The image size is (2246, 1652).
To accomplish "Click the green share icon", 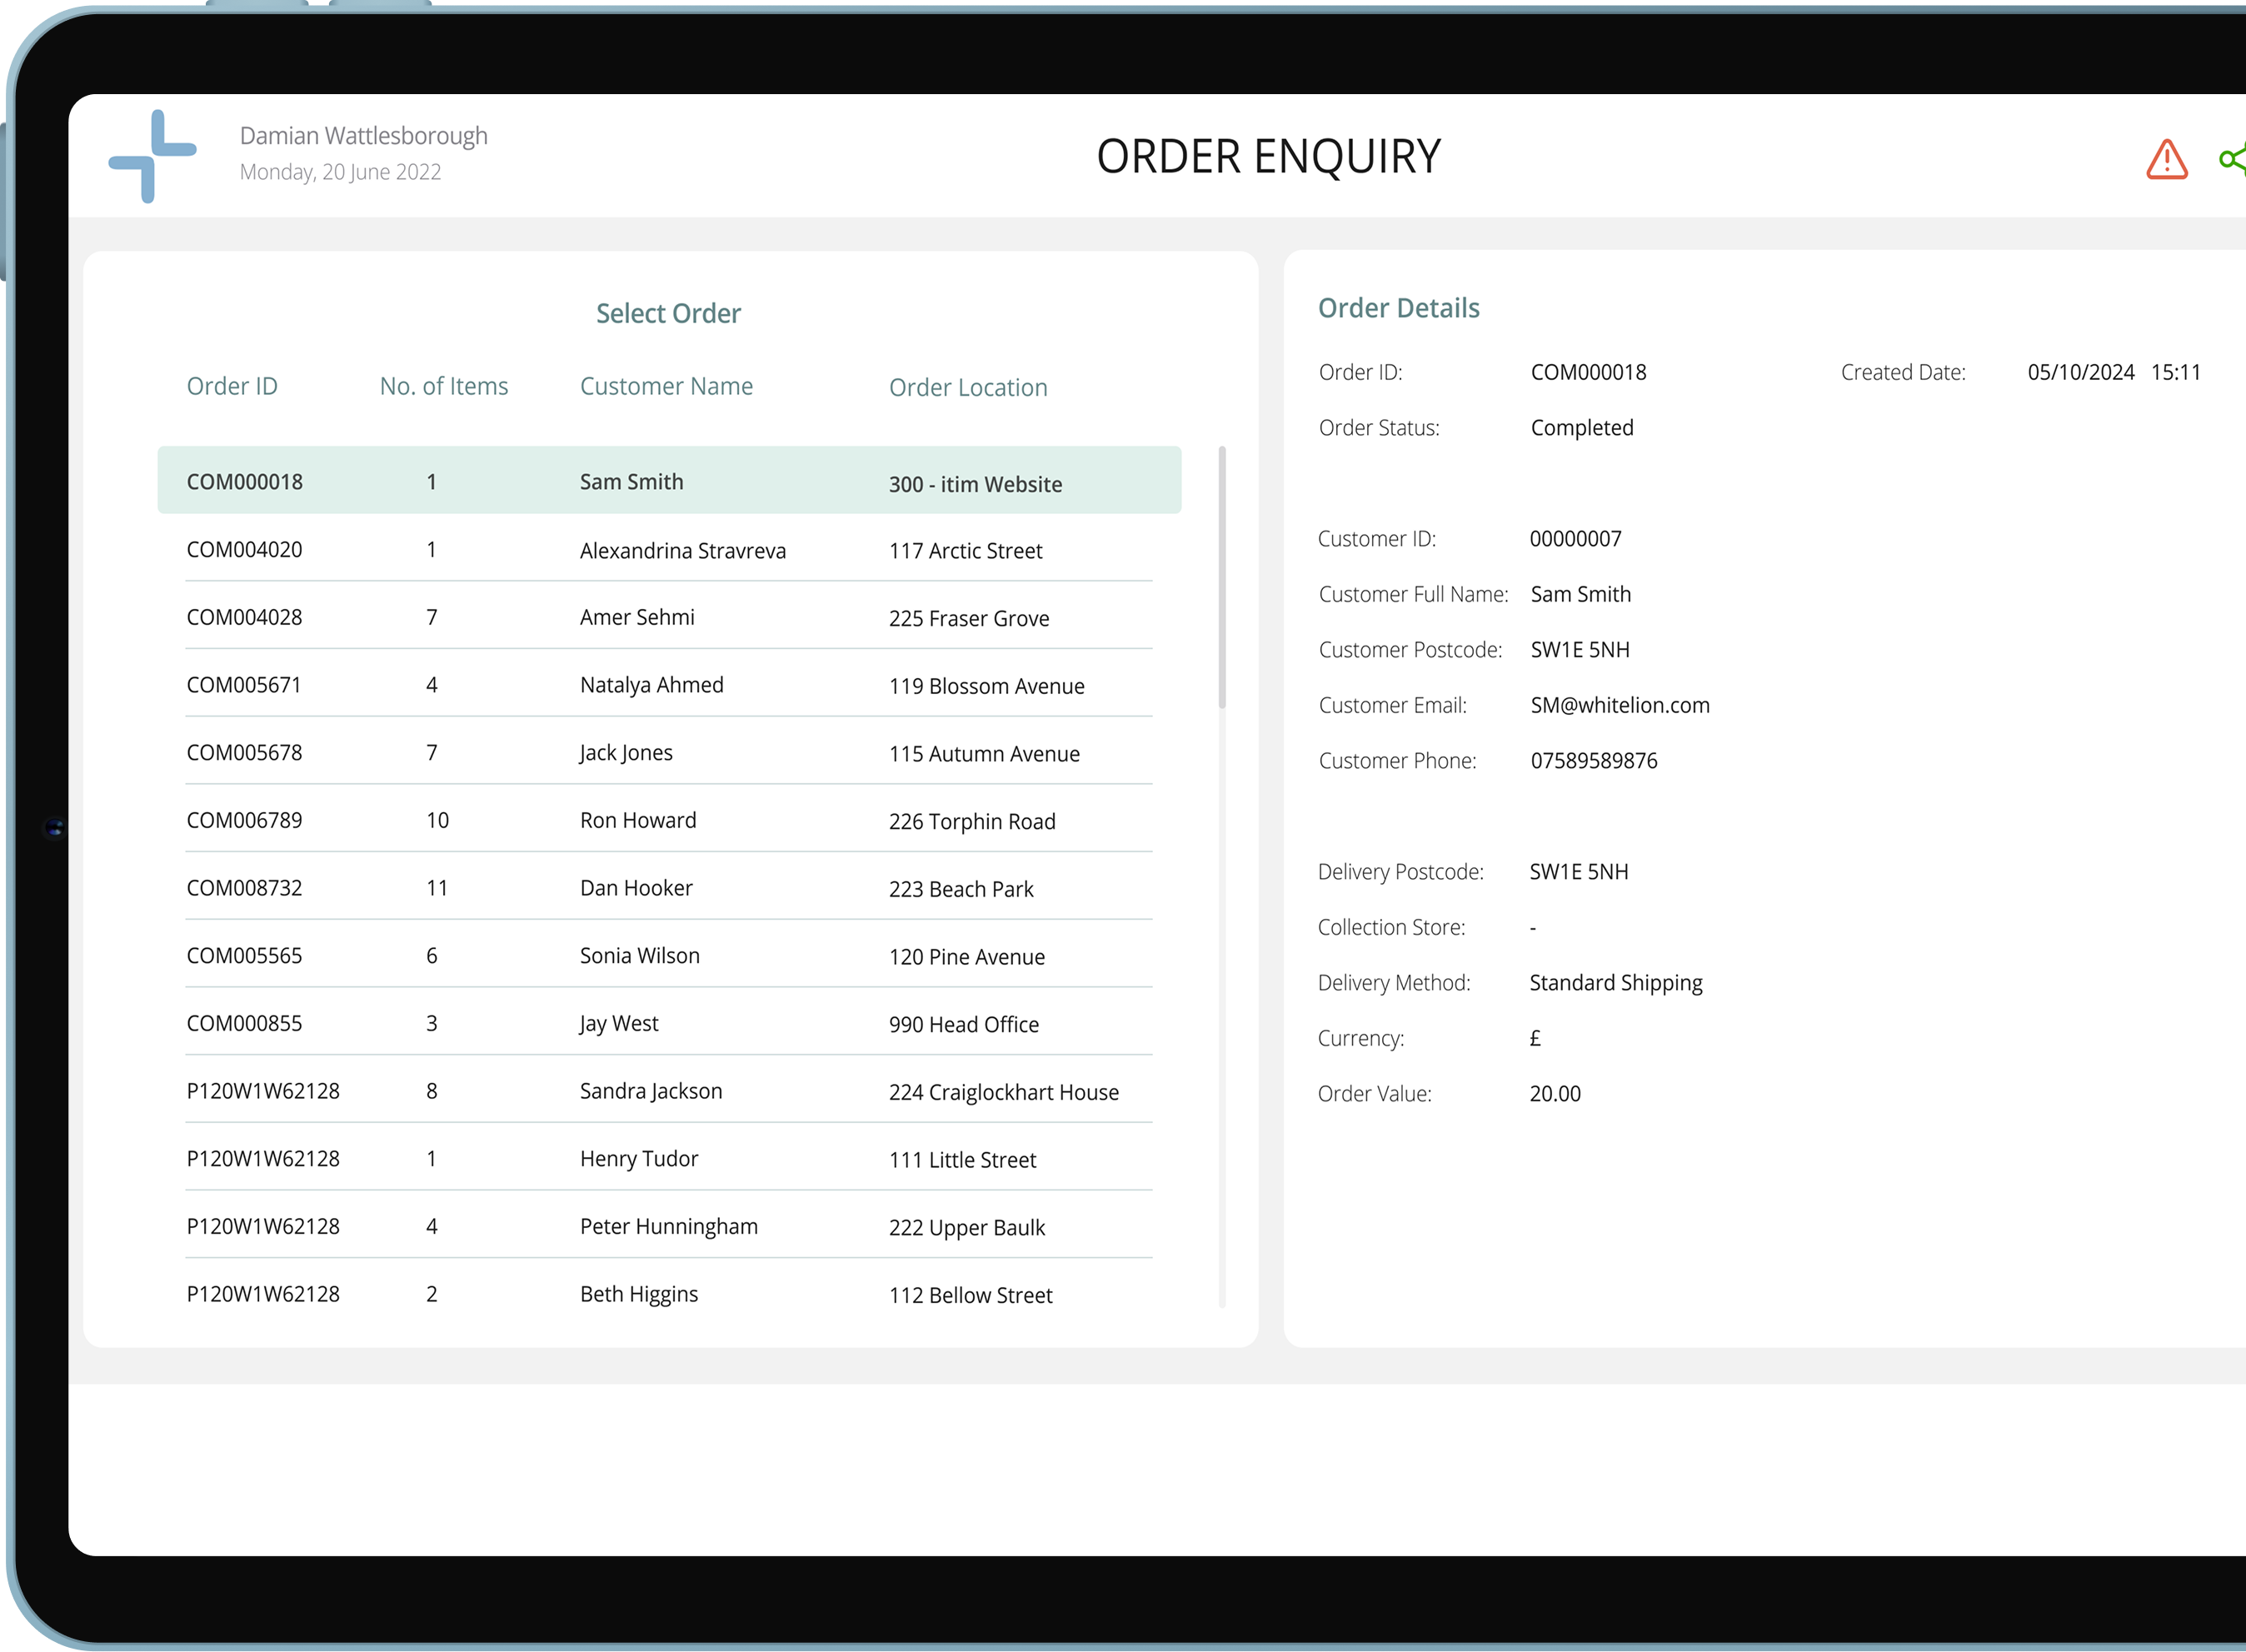I will [x=2233, y=158].
